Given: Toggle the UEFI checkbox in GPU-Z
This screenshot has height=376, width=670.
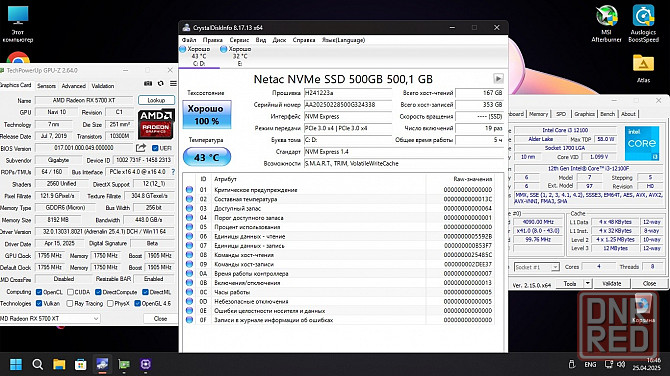Looking at the screenshot, I should 155,148.
